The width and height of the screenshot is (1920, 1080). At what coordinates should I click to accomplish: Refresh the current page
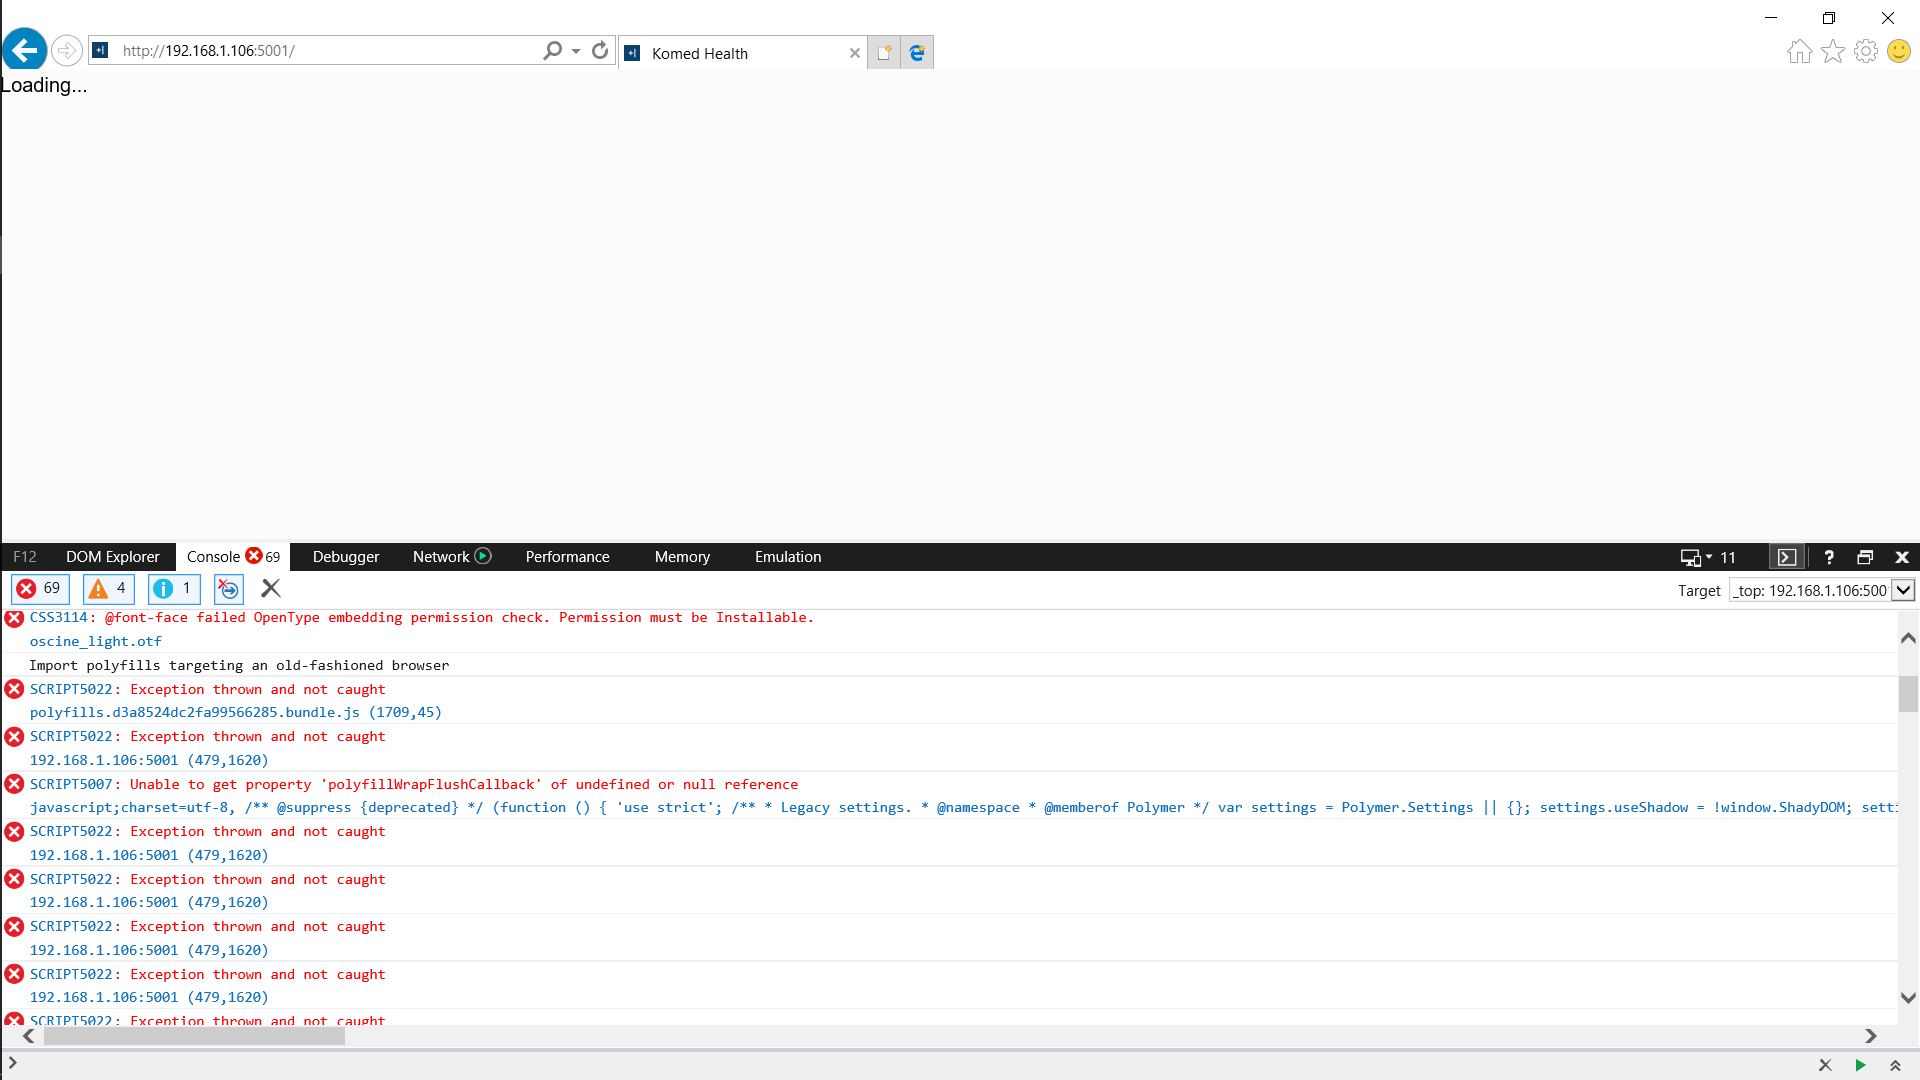[x=600, y=50]
